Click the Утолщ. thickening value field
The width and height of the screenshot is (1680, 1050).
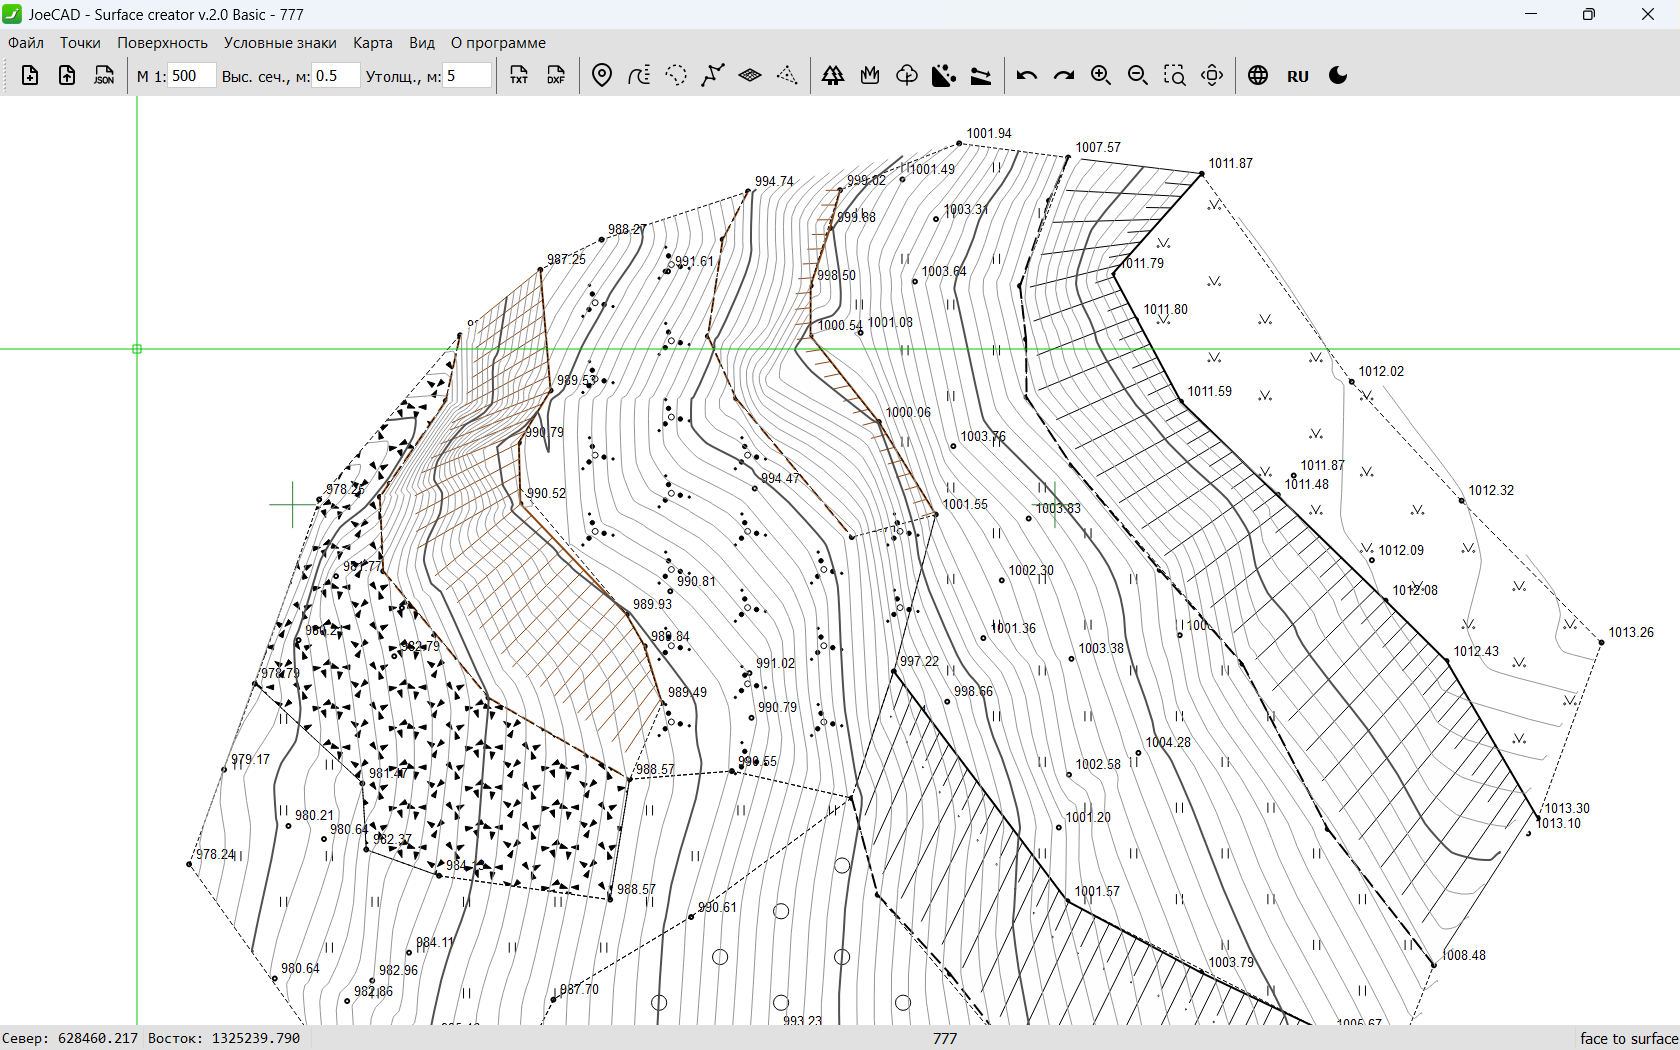466,76
